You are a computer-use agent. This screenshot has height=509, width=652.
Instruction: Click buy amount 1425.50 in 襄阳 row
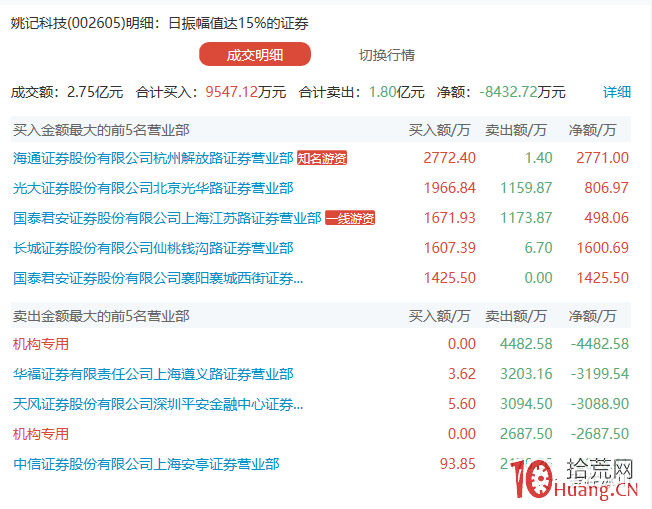[x=449, y=278]
